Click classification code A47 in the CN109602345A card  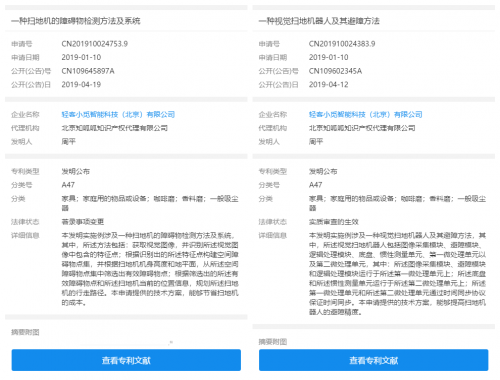pos(315,185)
